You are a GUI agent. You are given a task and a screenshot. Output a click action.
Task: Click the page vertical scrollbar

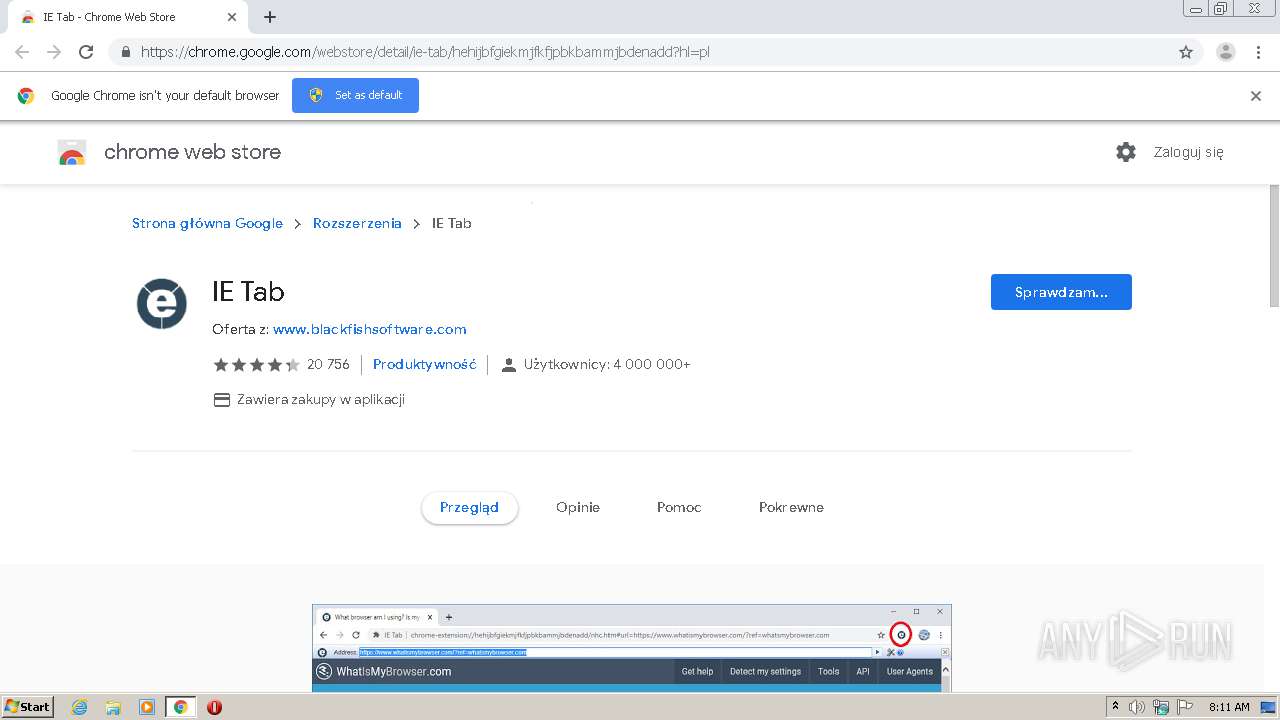tap(1274, 245)
